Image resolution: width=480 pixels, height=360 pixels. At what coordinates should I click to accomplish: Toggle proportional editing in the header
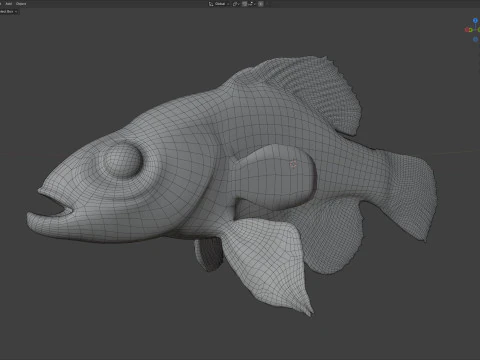tap(261, 4)
